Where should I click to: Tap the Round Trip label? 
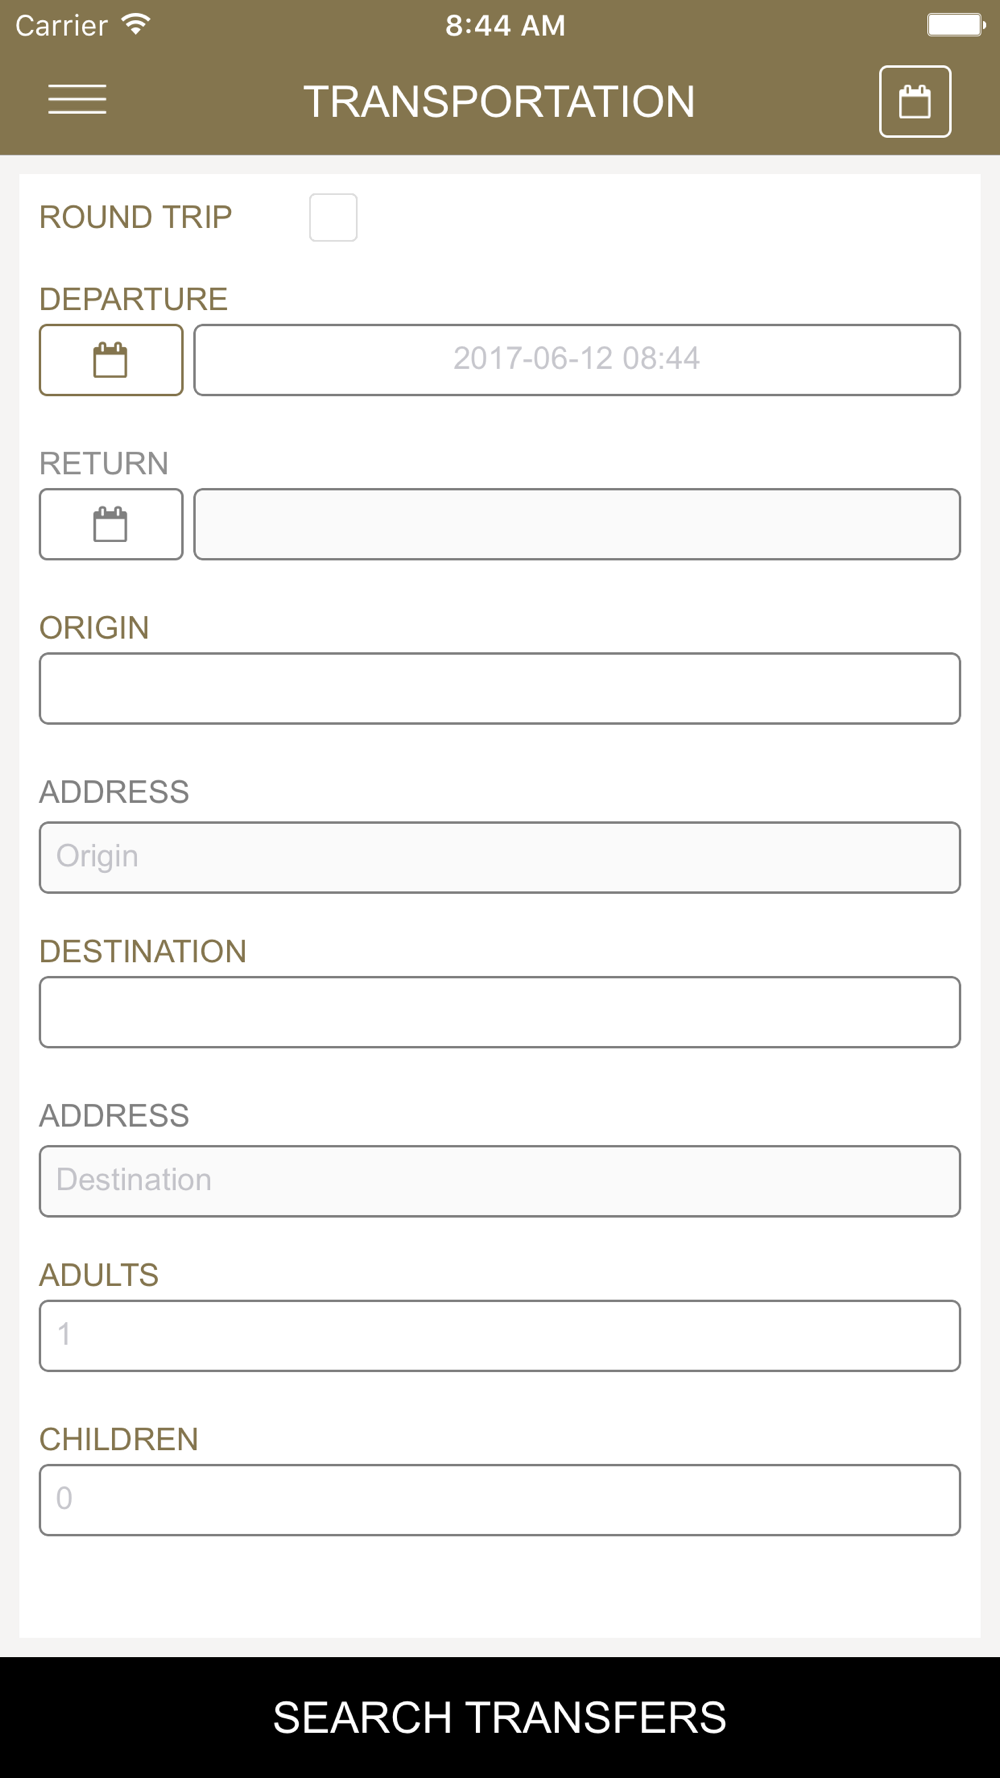point(136,217)
